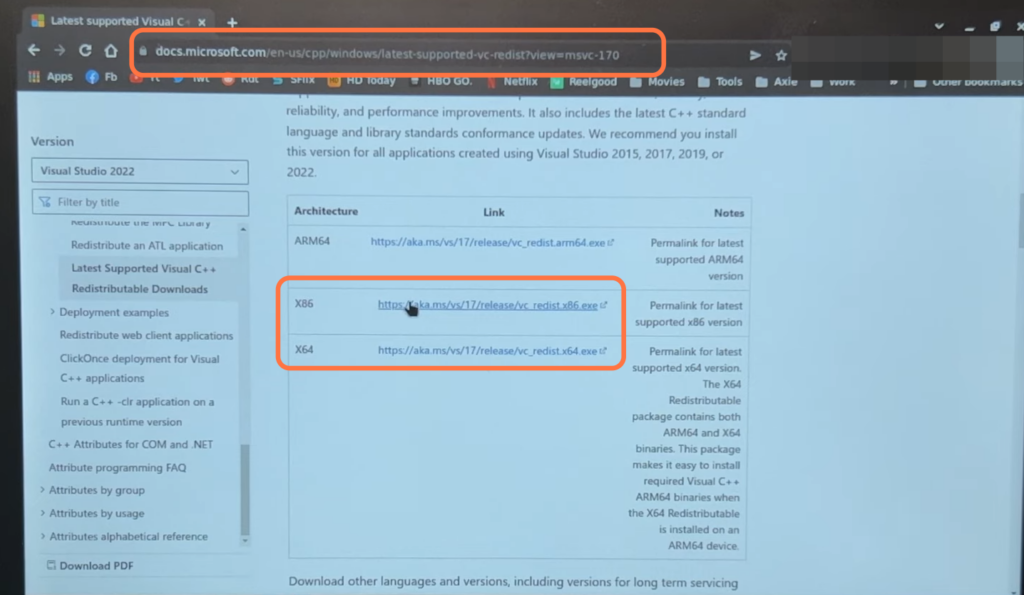Click the Link column header

pyautogui.click(x=494, y=212)
